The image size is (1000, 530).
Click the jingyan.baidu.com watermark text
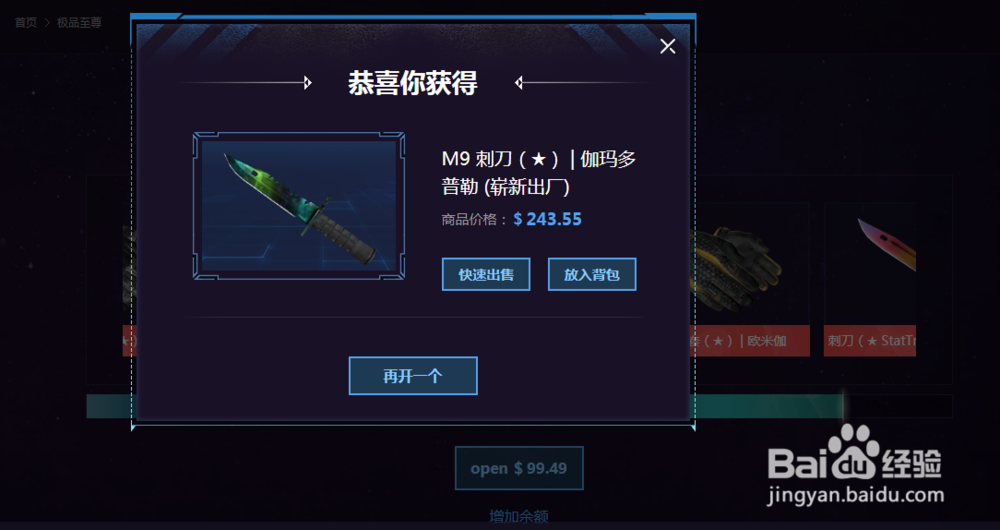[x=855, y=495]
